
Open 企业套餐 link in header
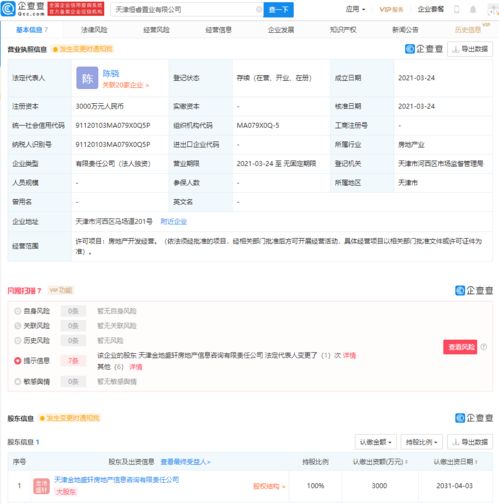click(x=431, y=9)
